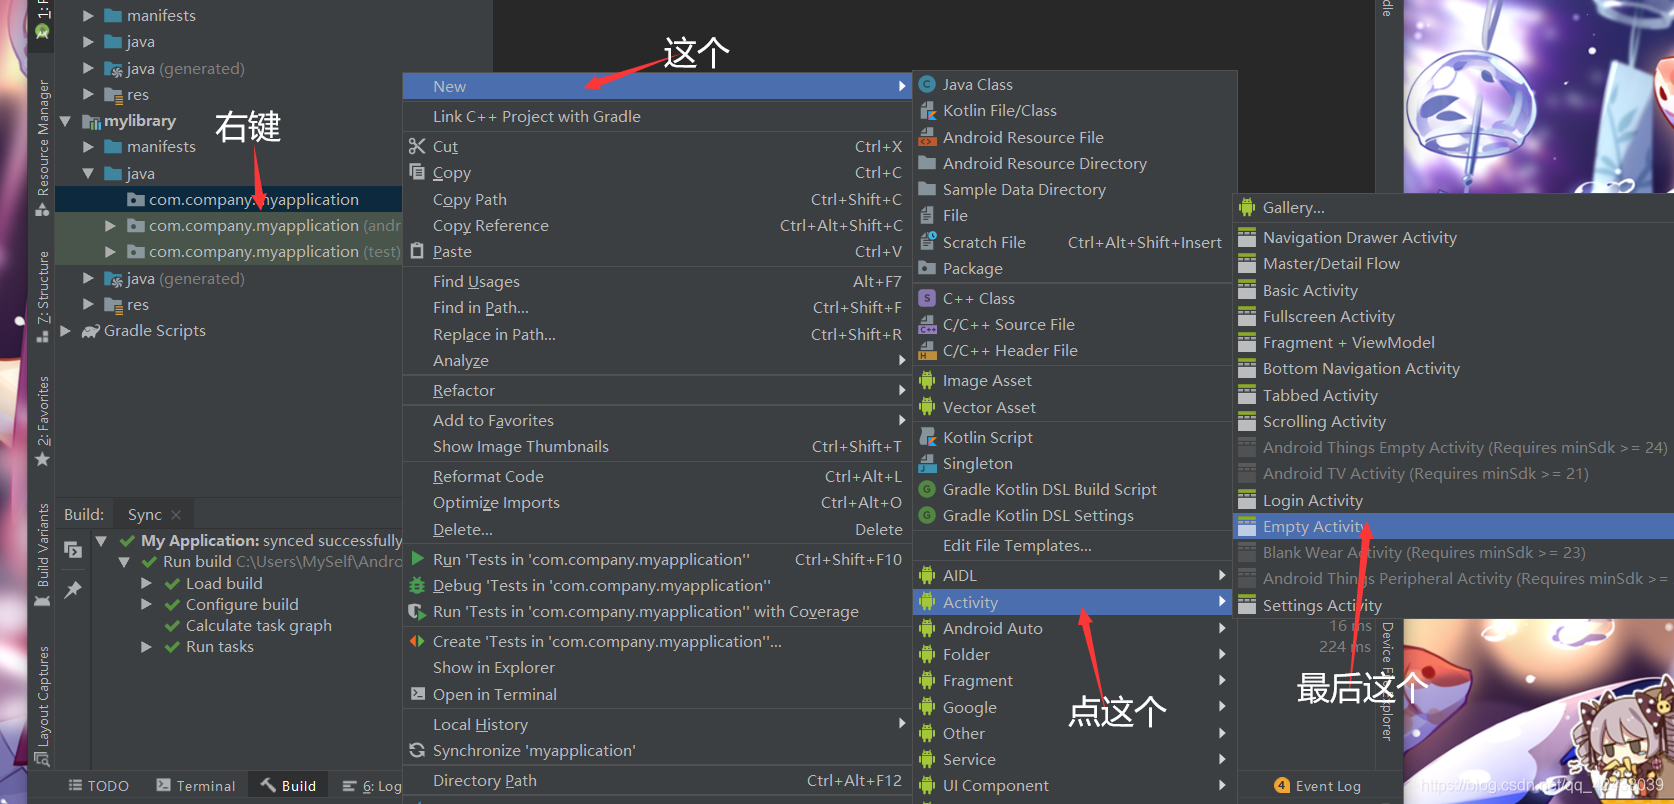Click the Synchronize refresh icon
1674x804 pixels.
(x=417, y=750)
